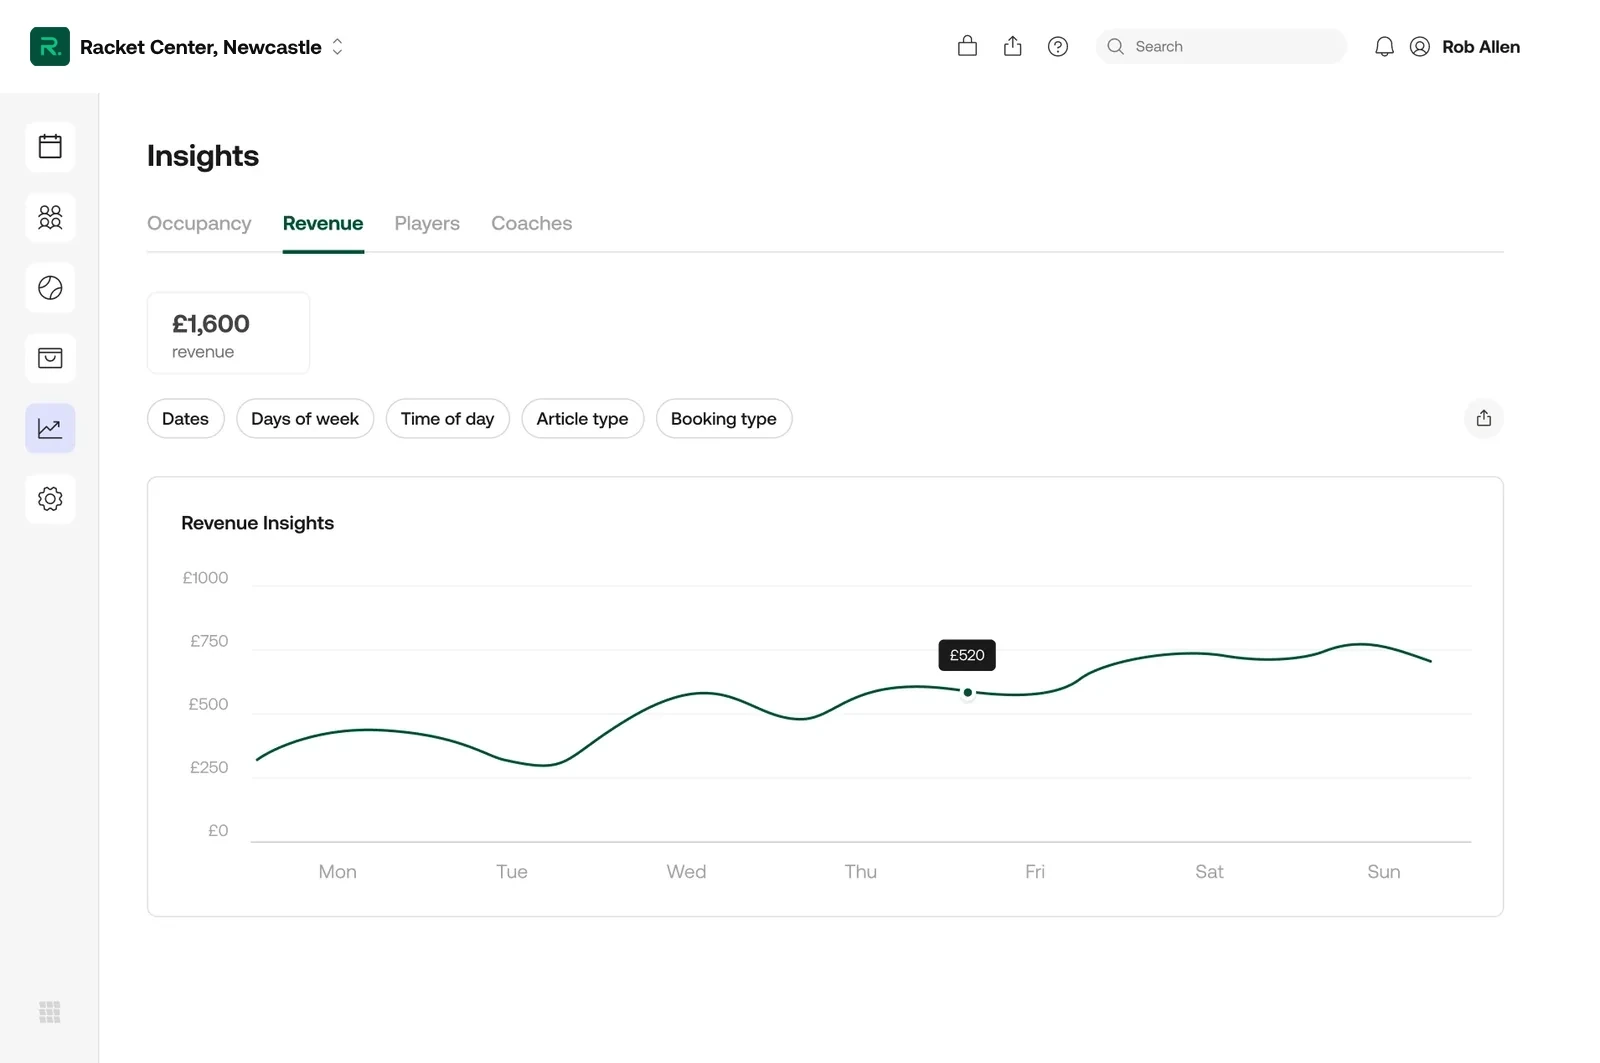Click the Revenue Insights chart title

258,523
